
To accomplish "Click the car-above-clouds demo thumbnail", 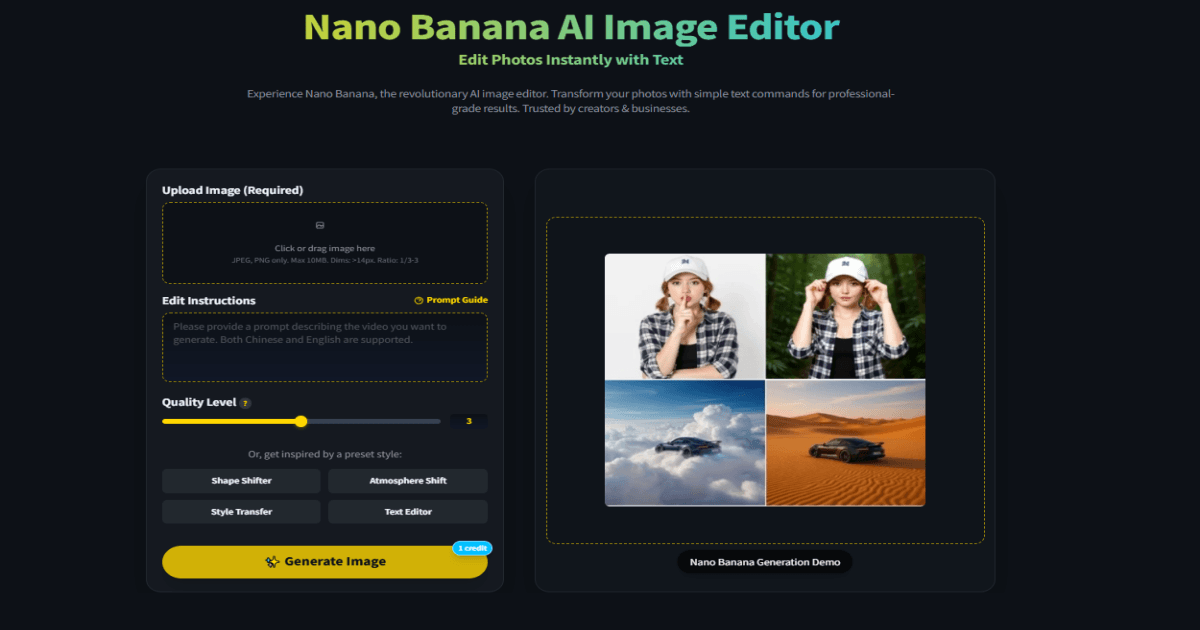I will [685, 442].
